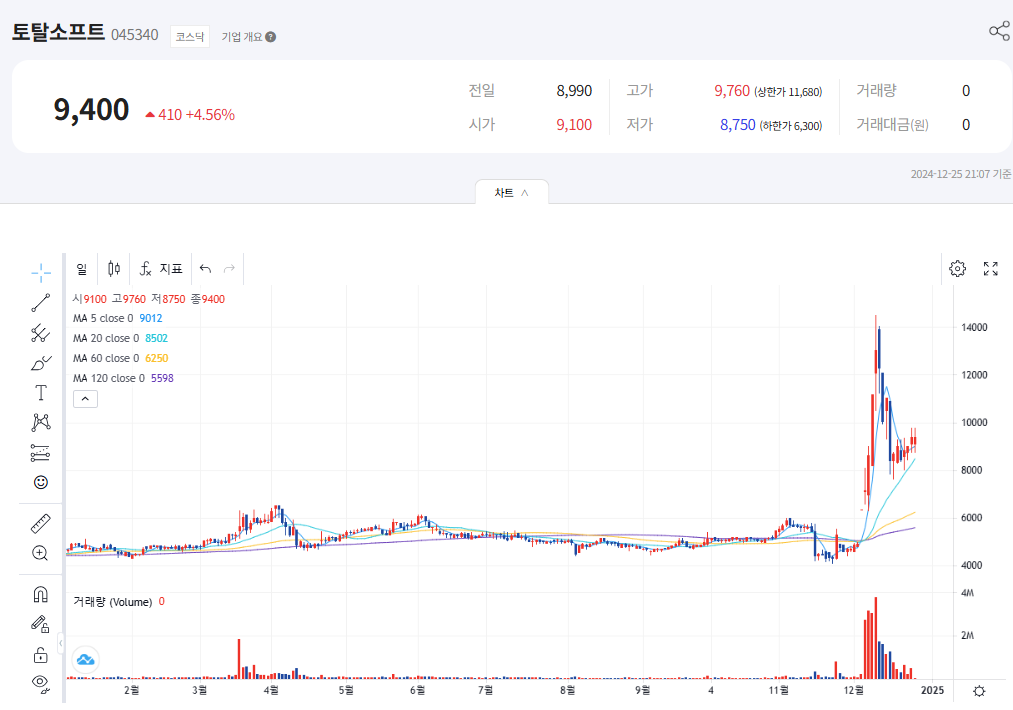Click the change amount 410 +4.56%
1013x710 pixels.
tap(191, 115)
